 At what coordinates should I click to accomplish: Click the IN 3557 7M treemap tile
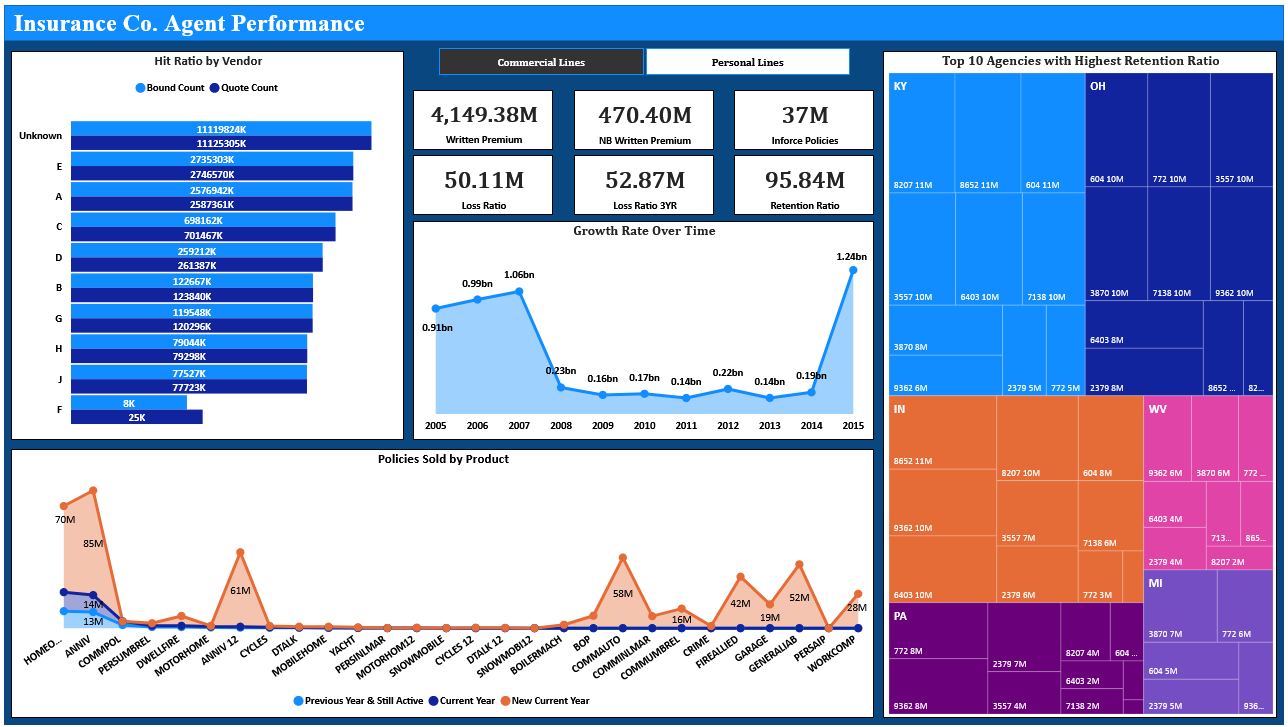(1037, 512)
